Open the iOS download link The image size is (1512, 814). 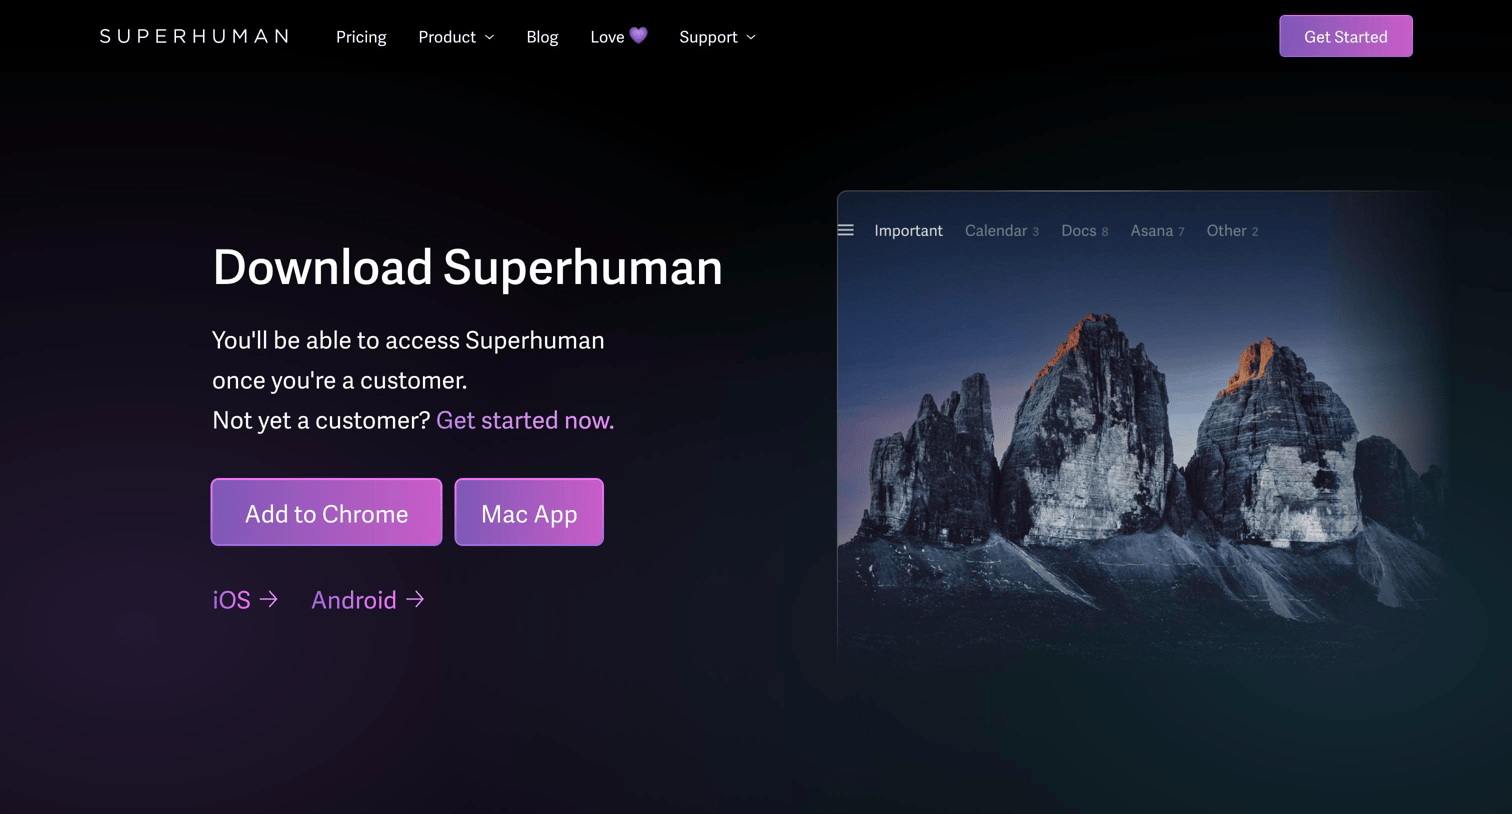[245, 600]
